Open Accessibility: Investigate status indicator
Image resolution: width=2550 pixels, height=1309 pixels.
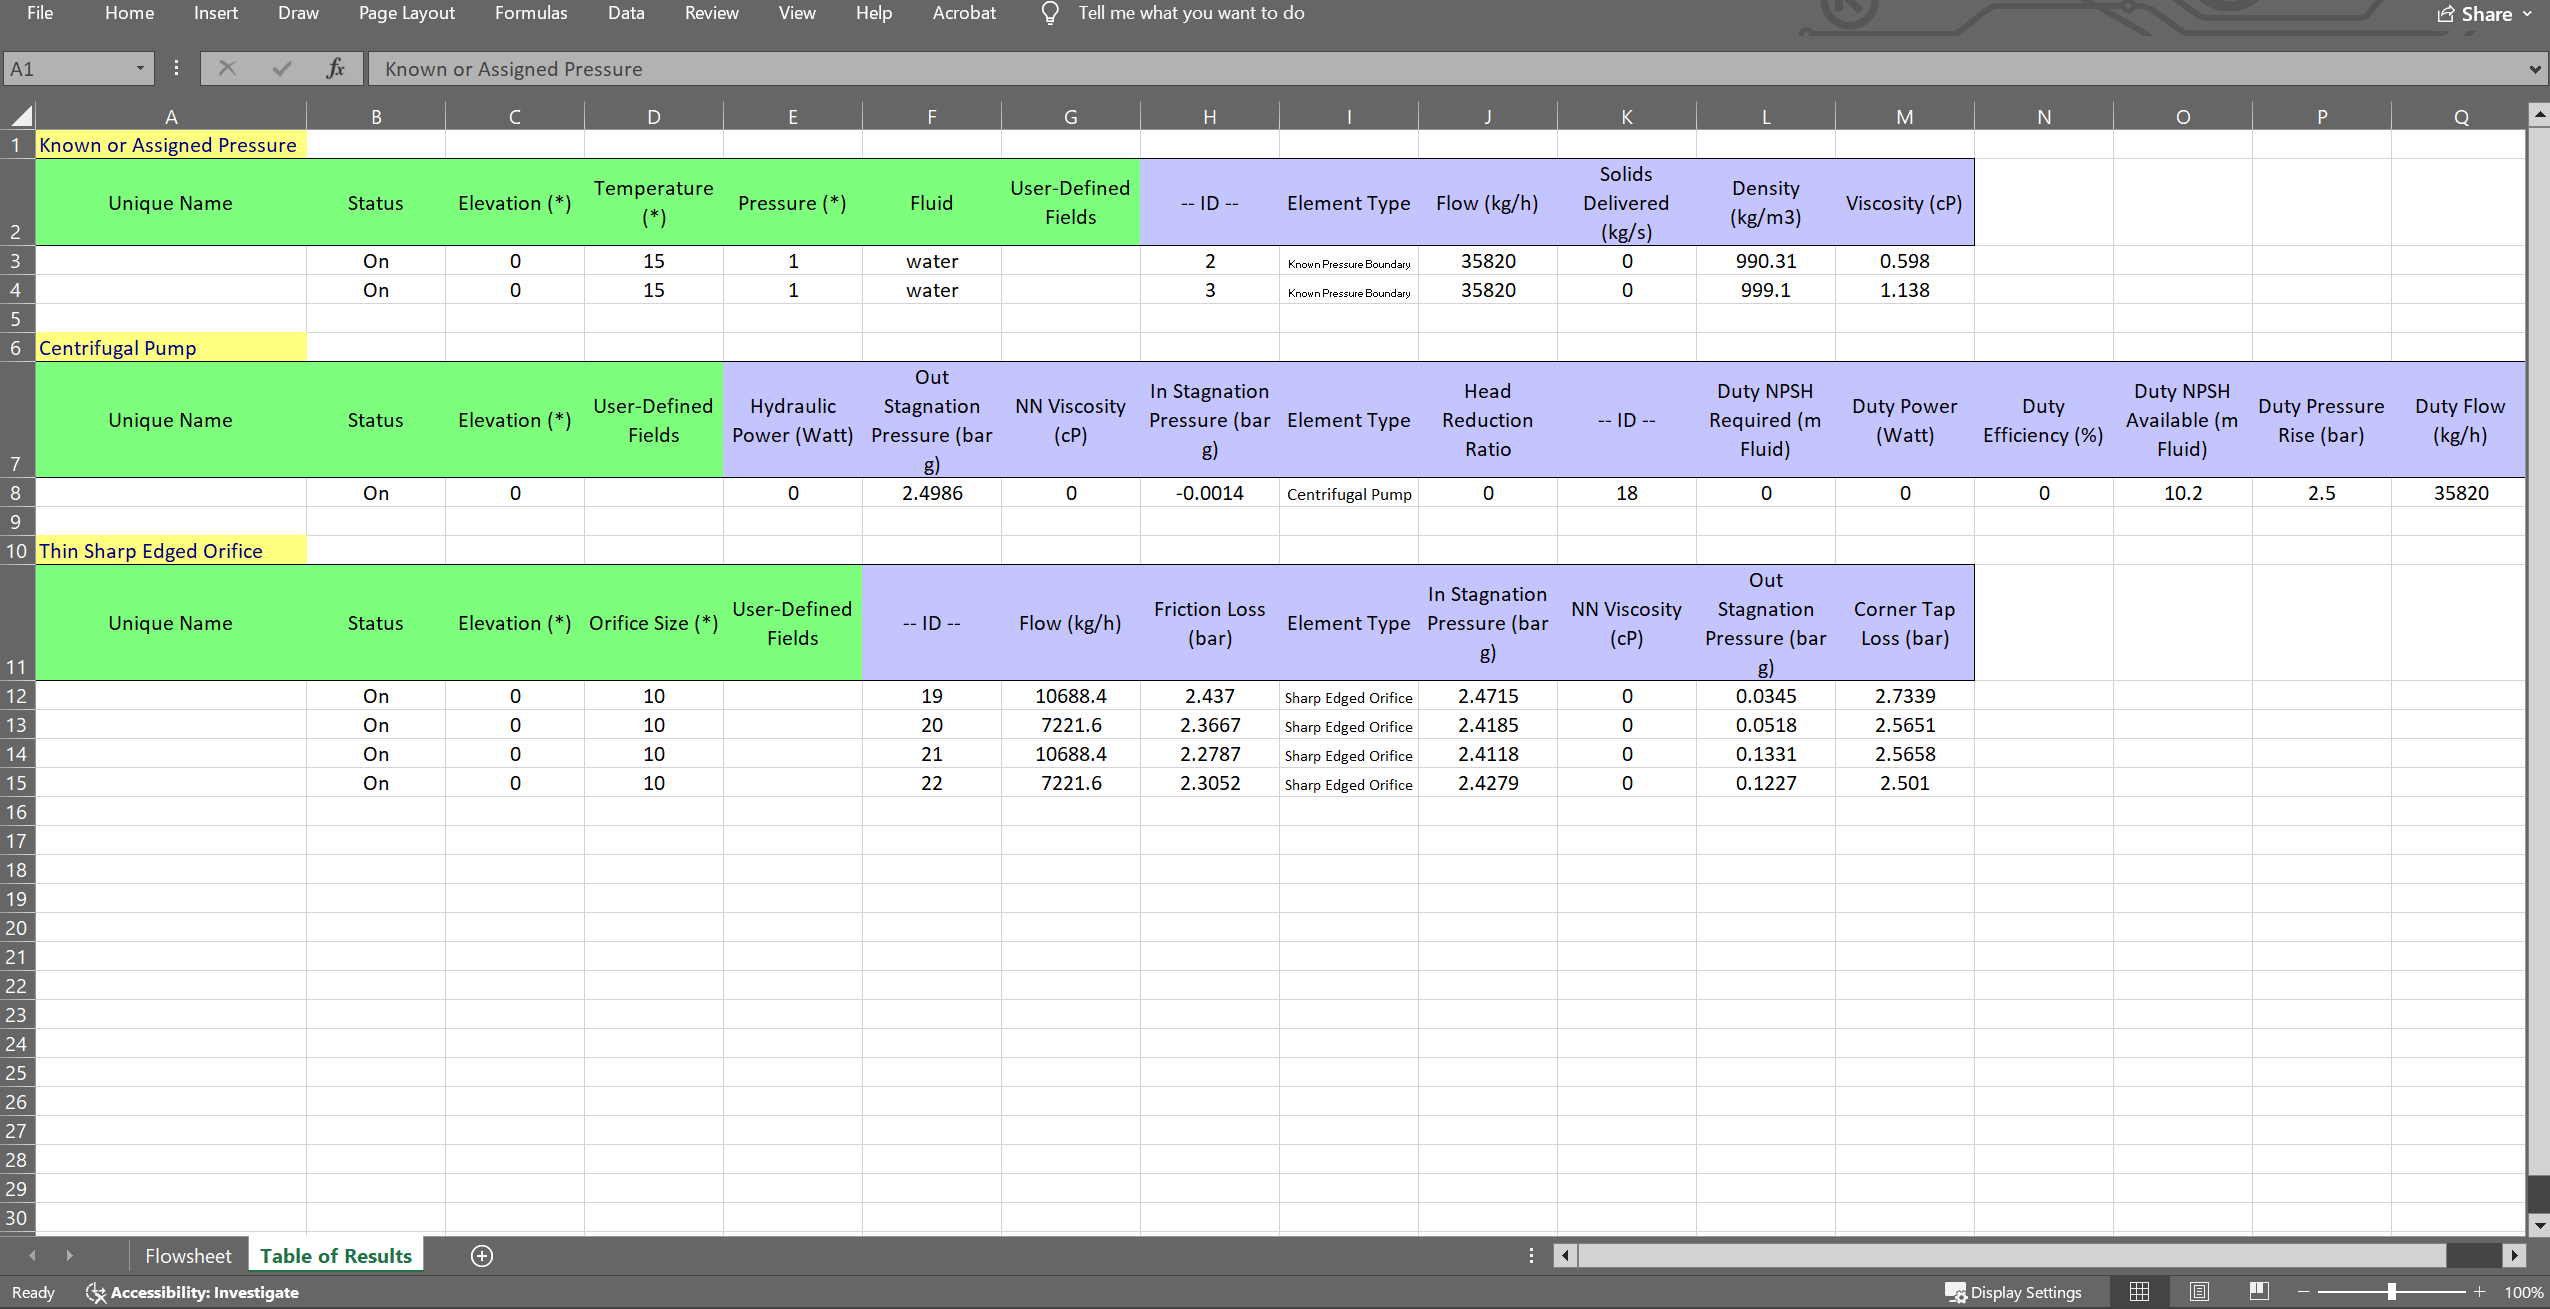click(x=192, y=1292)
